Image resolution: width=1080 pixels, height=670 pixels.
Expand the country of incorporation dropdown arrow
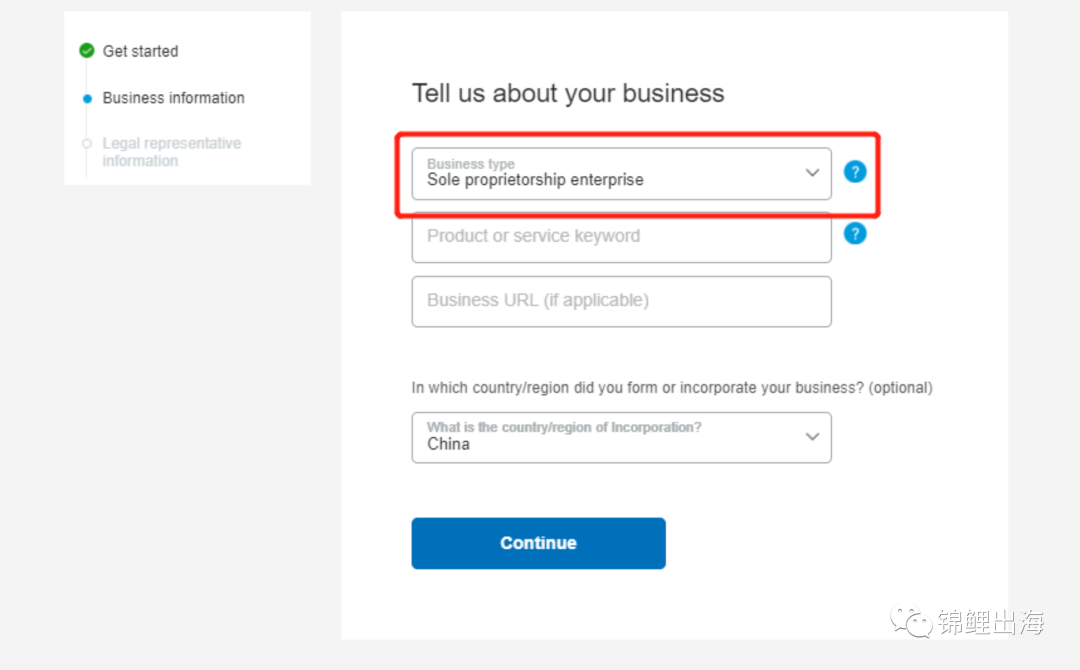coord(812,437)
